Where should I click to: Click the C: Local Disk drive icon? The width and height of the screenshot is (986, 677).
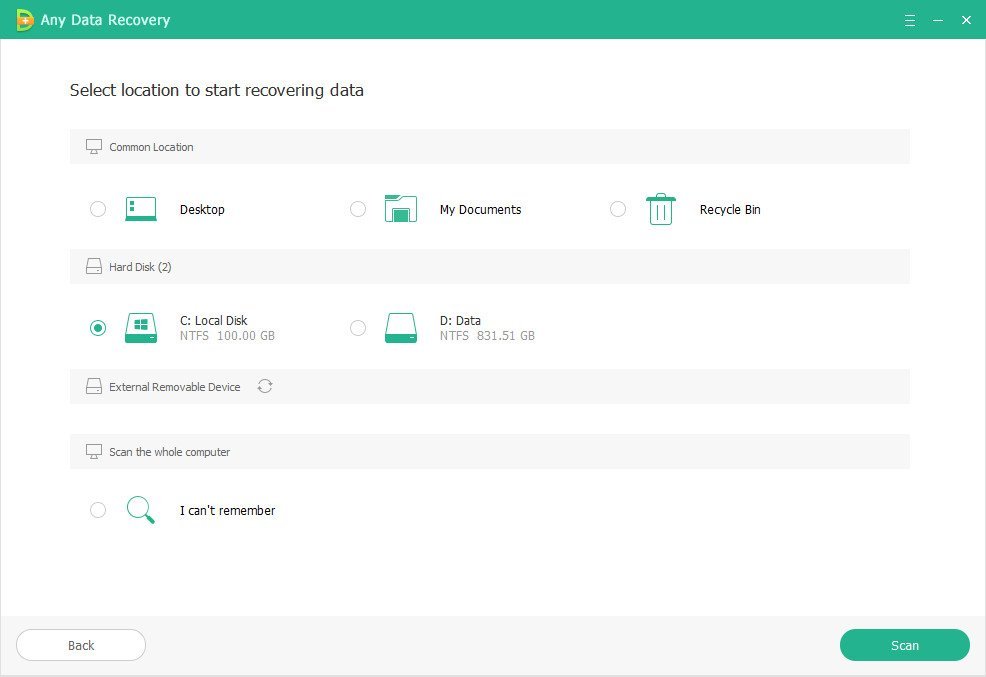141,327
